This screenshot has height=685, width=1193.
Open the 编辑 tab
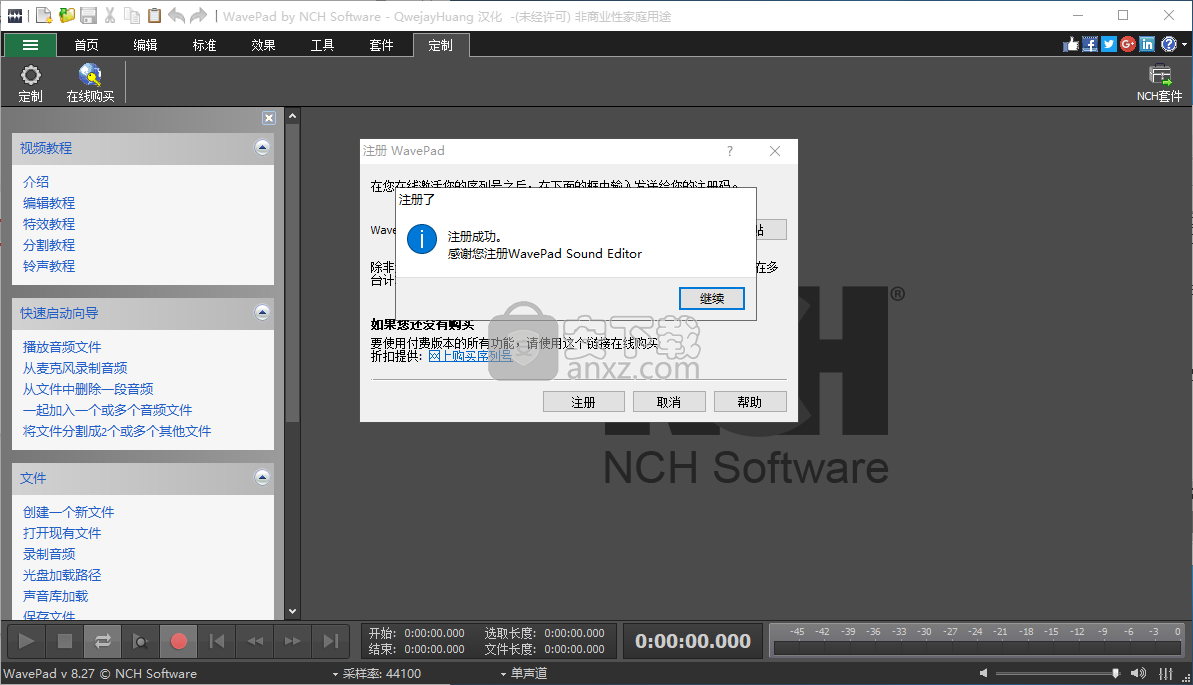[x=145, y=45]
